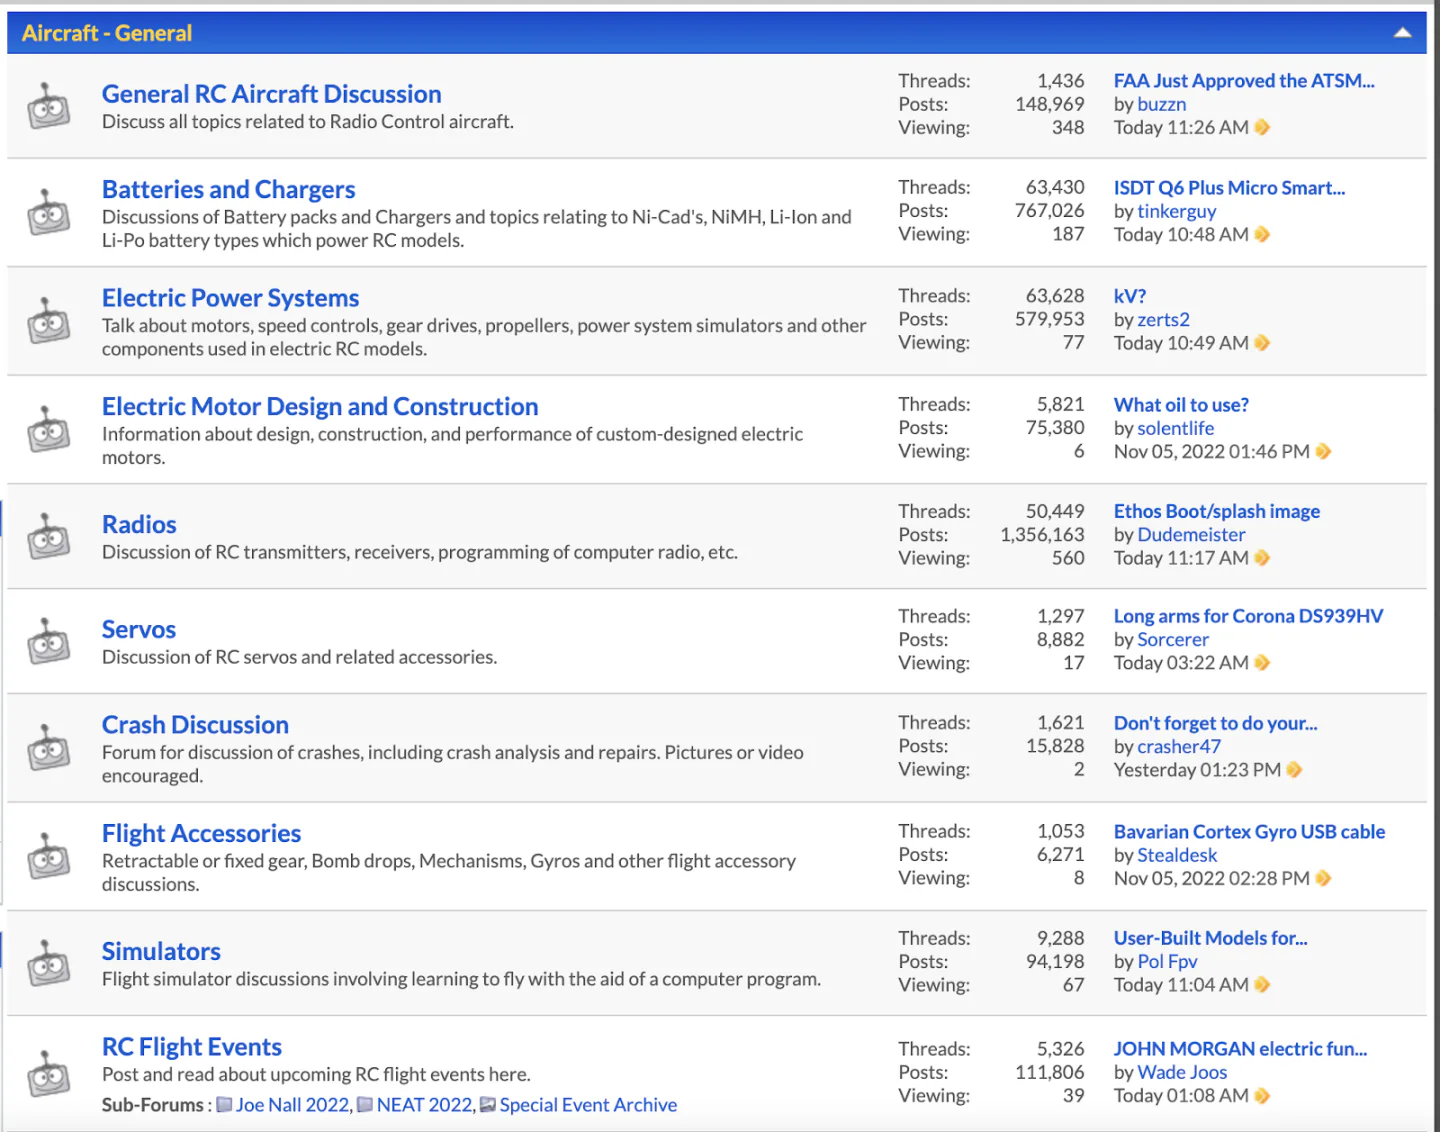Open the Aircraft - General category header link

[x=107, y=33]
